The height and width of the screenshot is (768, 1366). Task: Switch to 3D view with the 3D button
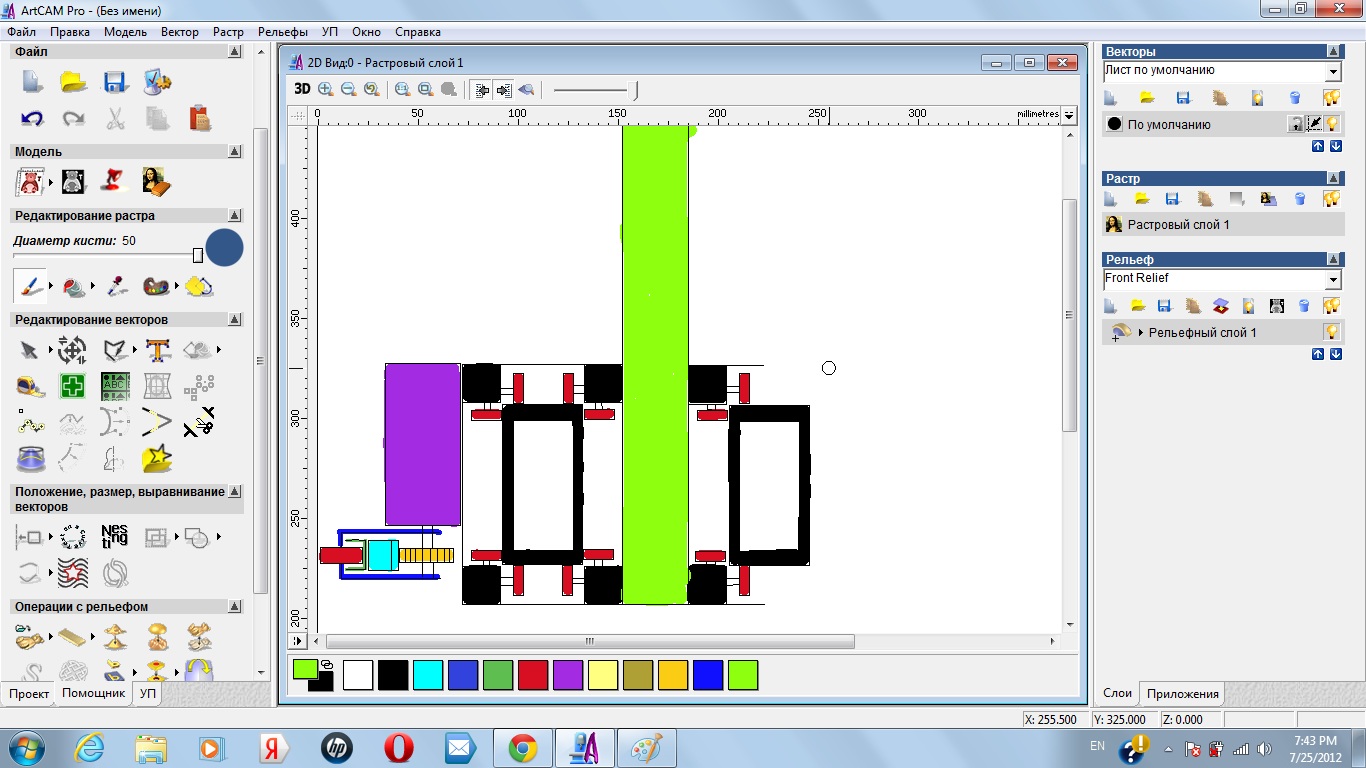(x=302, y=89)
